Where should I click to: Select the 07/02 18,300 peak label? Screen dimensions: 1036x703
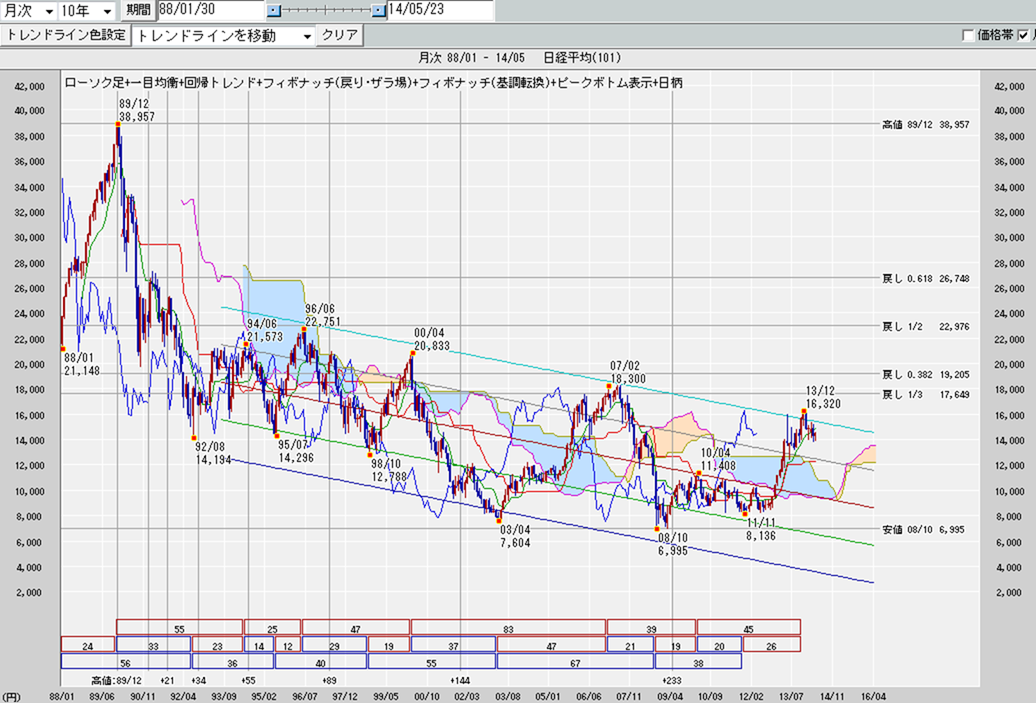click(628, 373)
